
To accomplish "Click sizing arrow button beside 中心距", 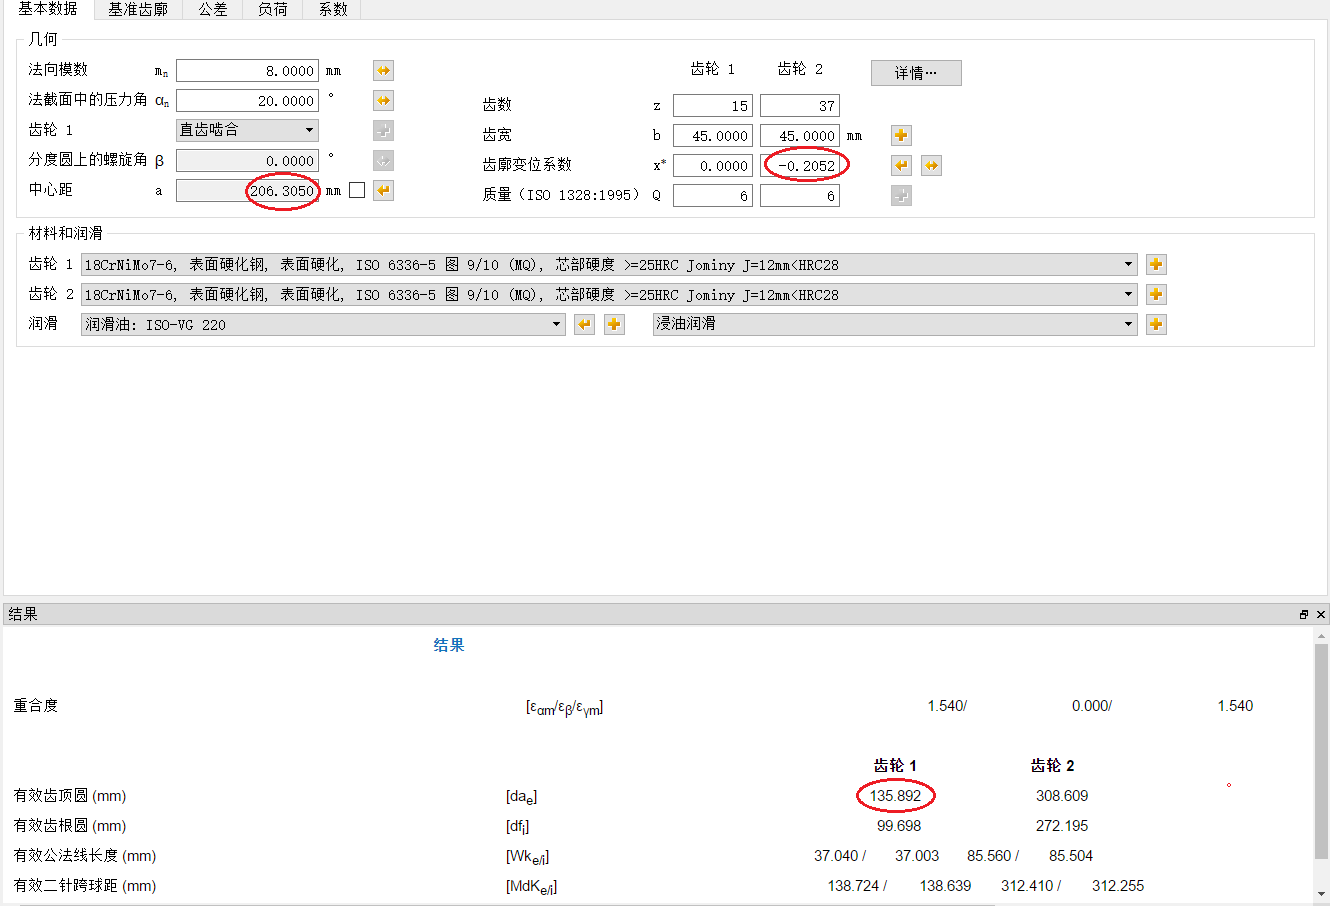I will click(383, 191).
